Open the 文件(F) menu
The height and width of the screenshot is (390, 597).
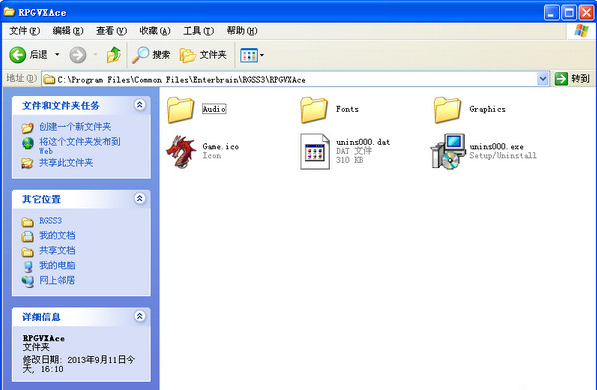(24, 30)
